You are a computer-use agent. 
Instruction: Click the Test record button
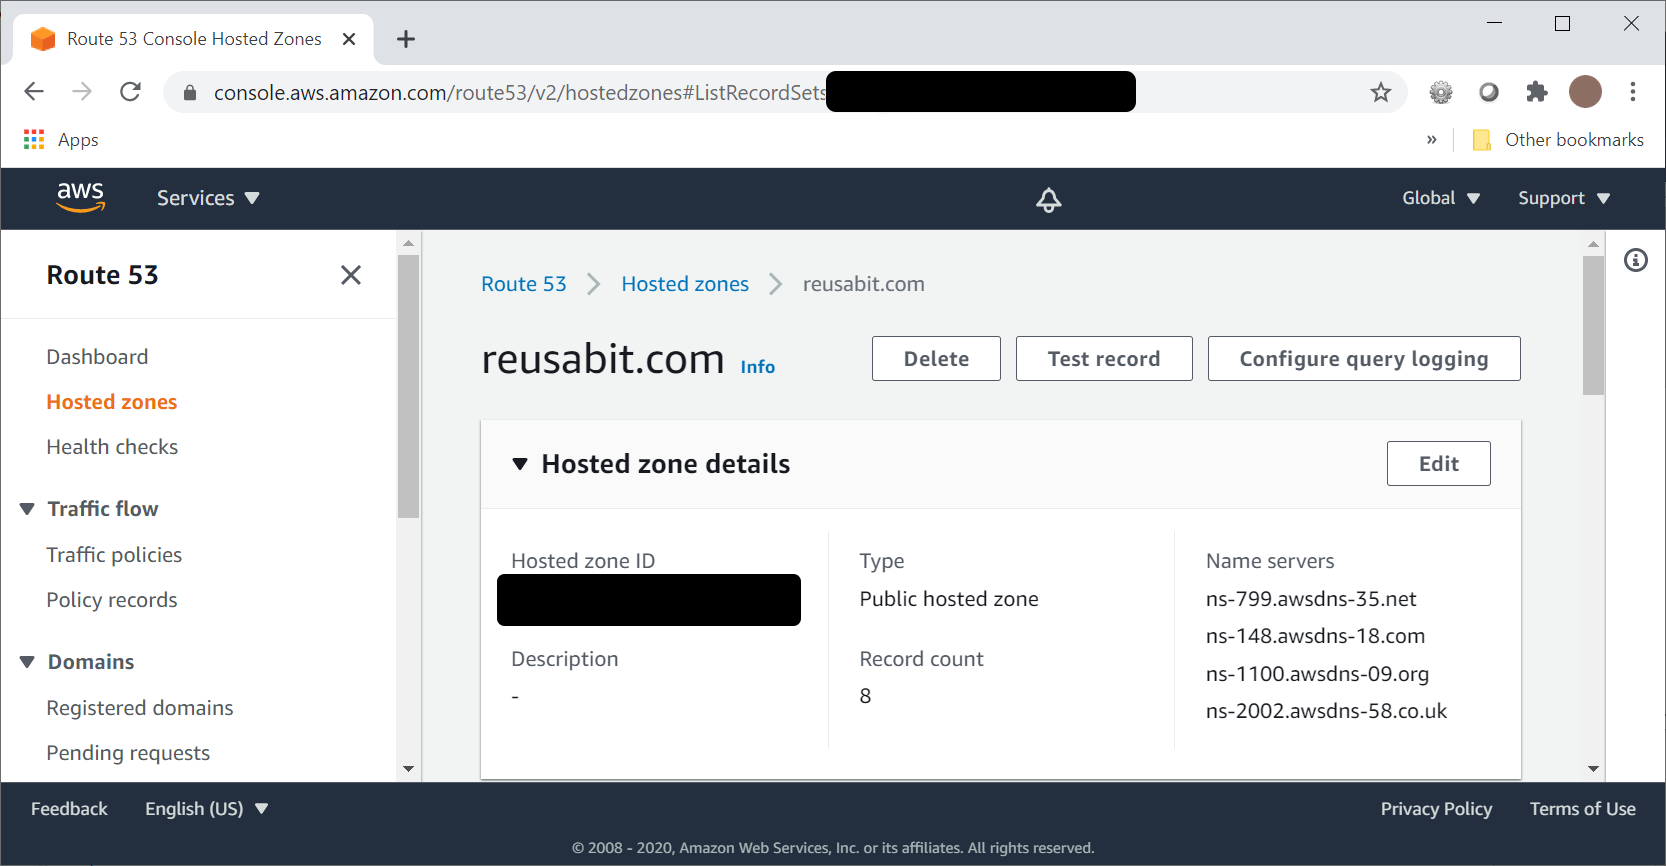click(1104, 359)
